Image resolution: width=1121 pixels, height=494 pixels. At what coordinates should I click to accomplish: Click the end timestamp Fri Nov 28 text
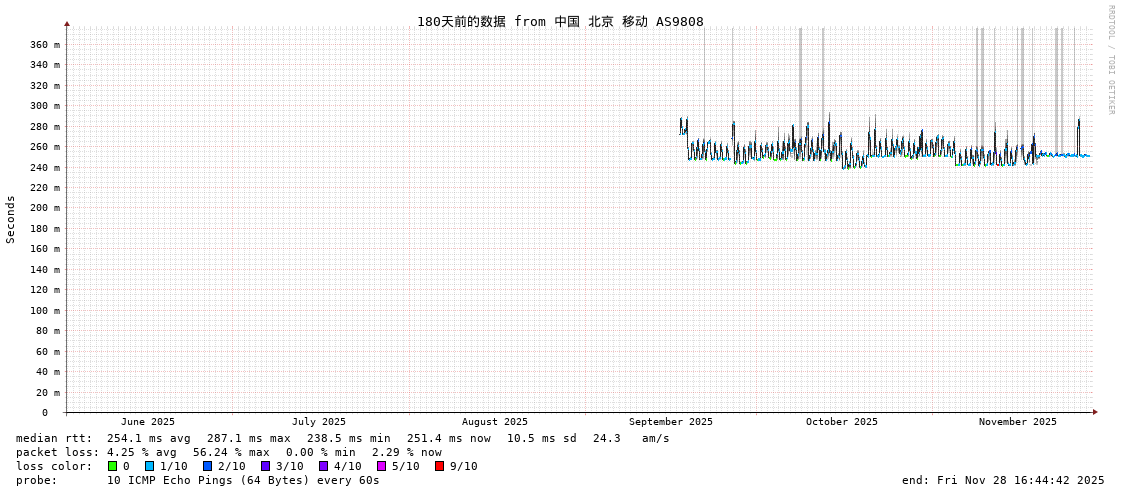click(x=1003, y=480)
